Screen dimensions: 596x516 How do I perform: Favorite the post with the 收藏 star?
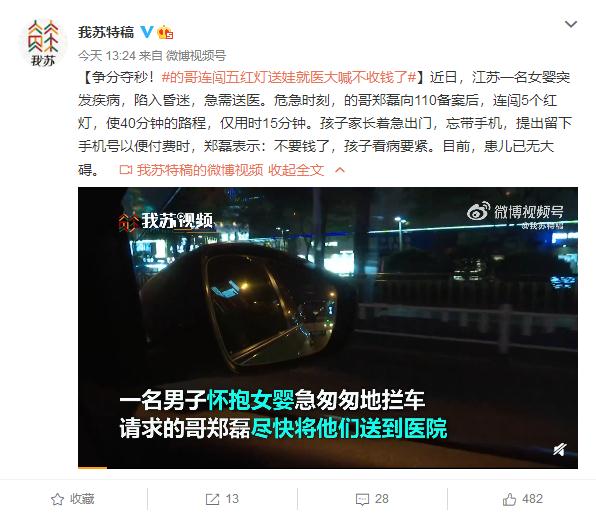pyautogui.click(x=73, y=499)
